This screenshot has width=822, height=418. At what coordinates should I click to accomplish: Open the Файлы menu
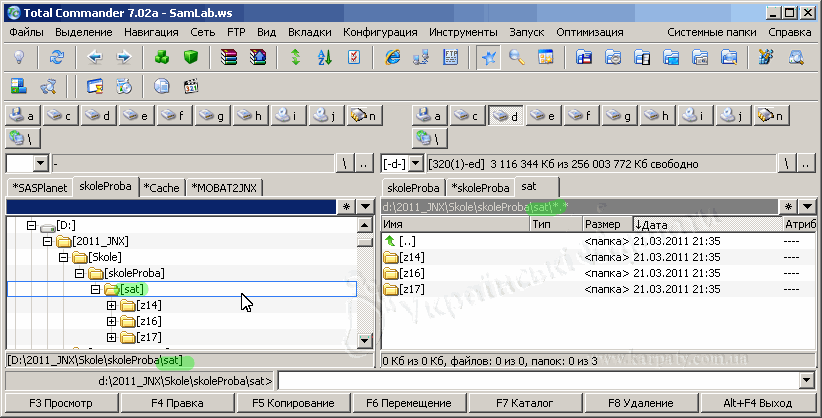[26, 33]
